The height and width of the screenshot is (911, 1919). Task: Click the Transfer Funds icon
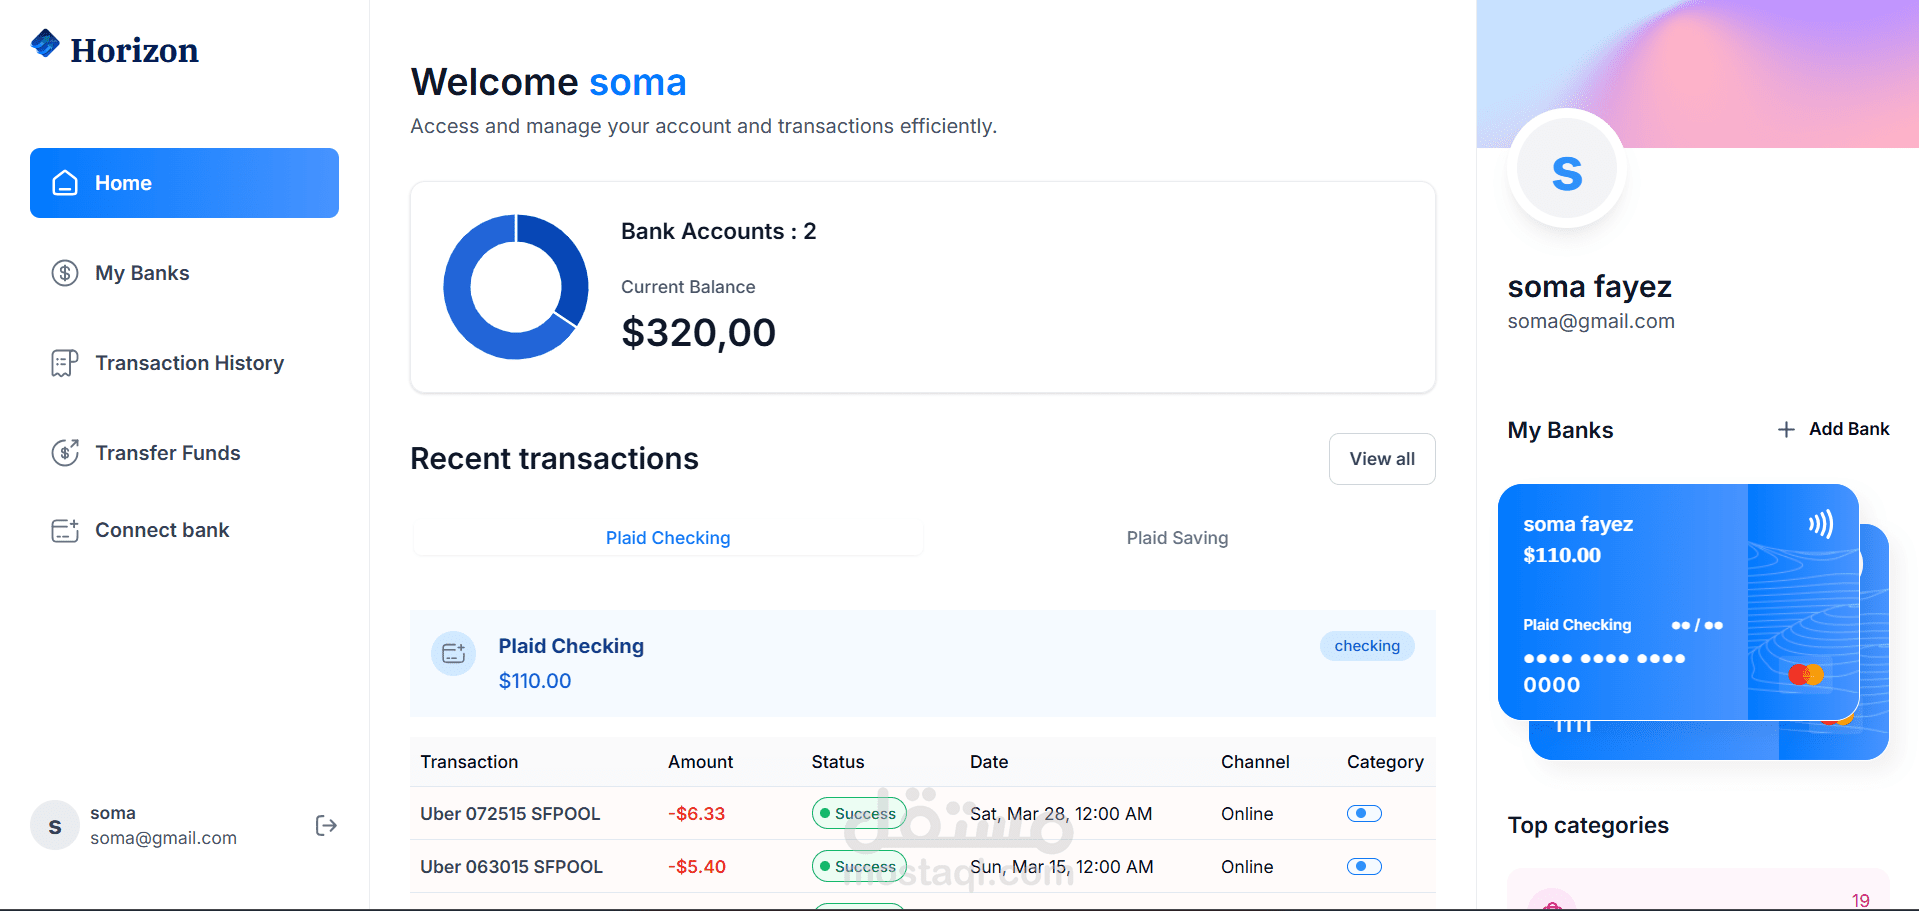(65, 453)
